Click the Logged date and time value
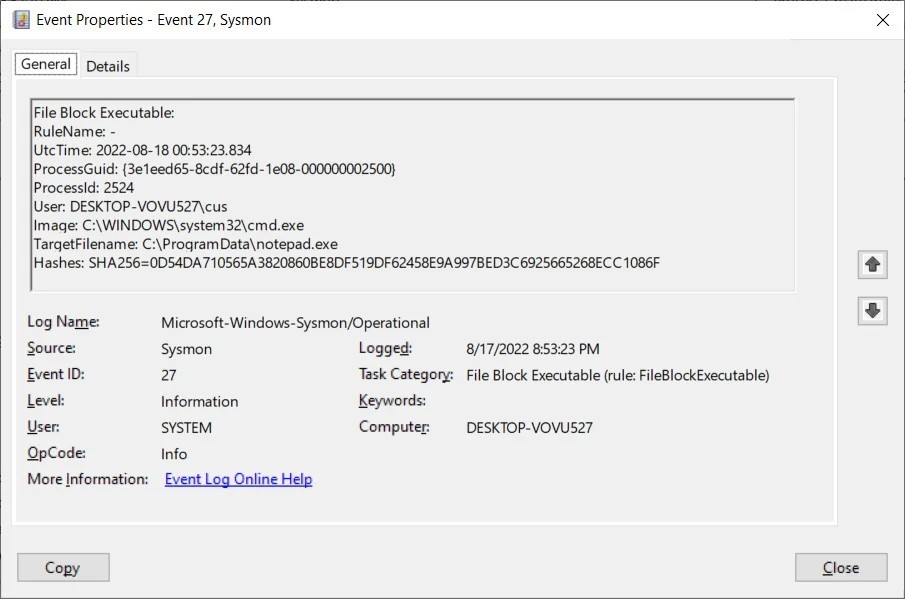The width and height of the screenshot is (905, 599). [x=532, y=349]
